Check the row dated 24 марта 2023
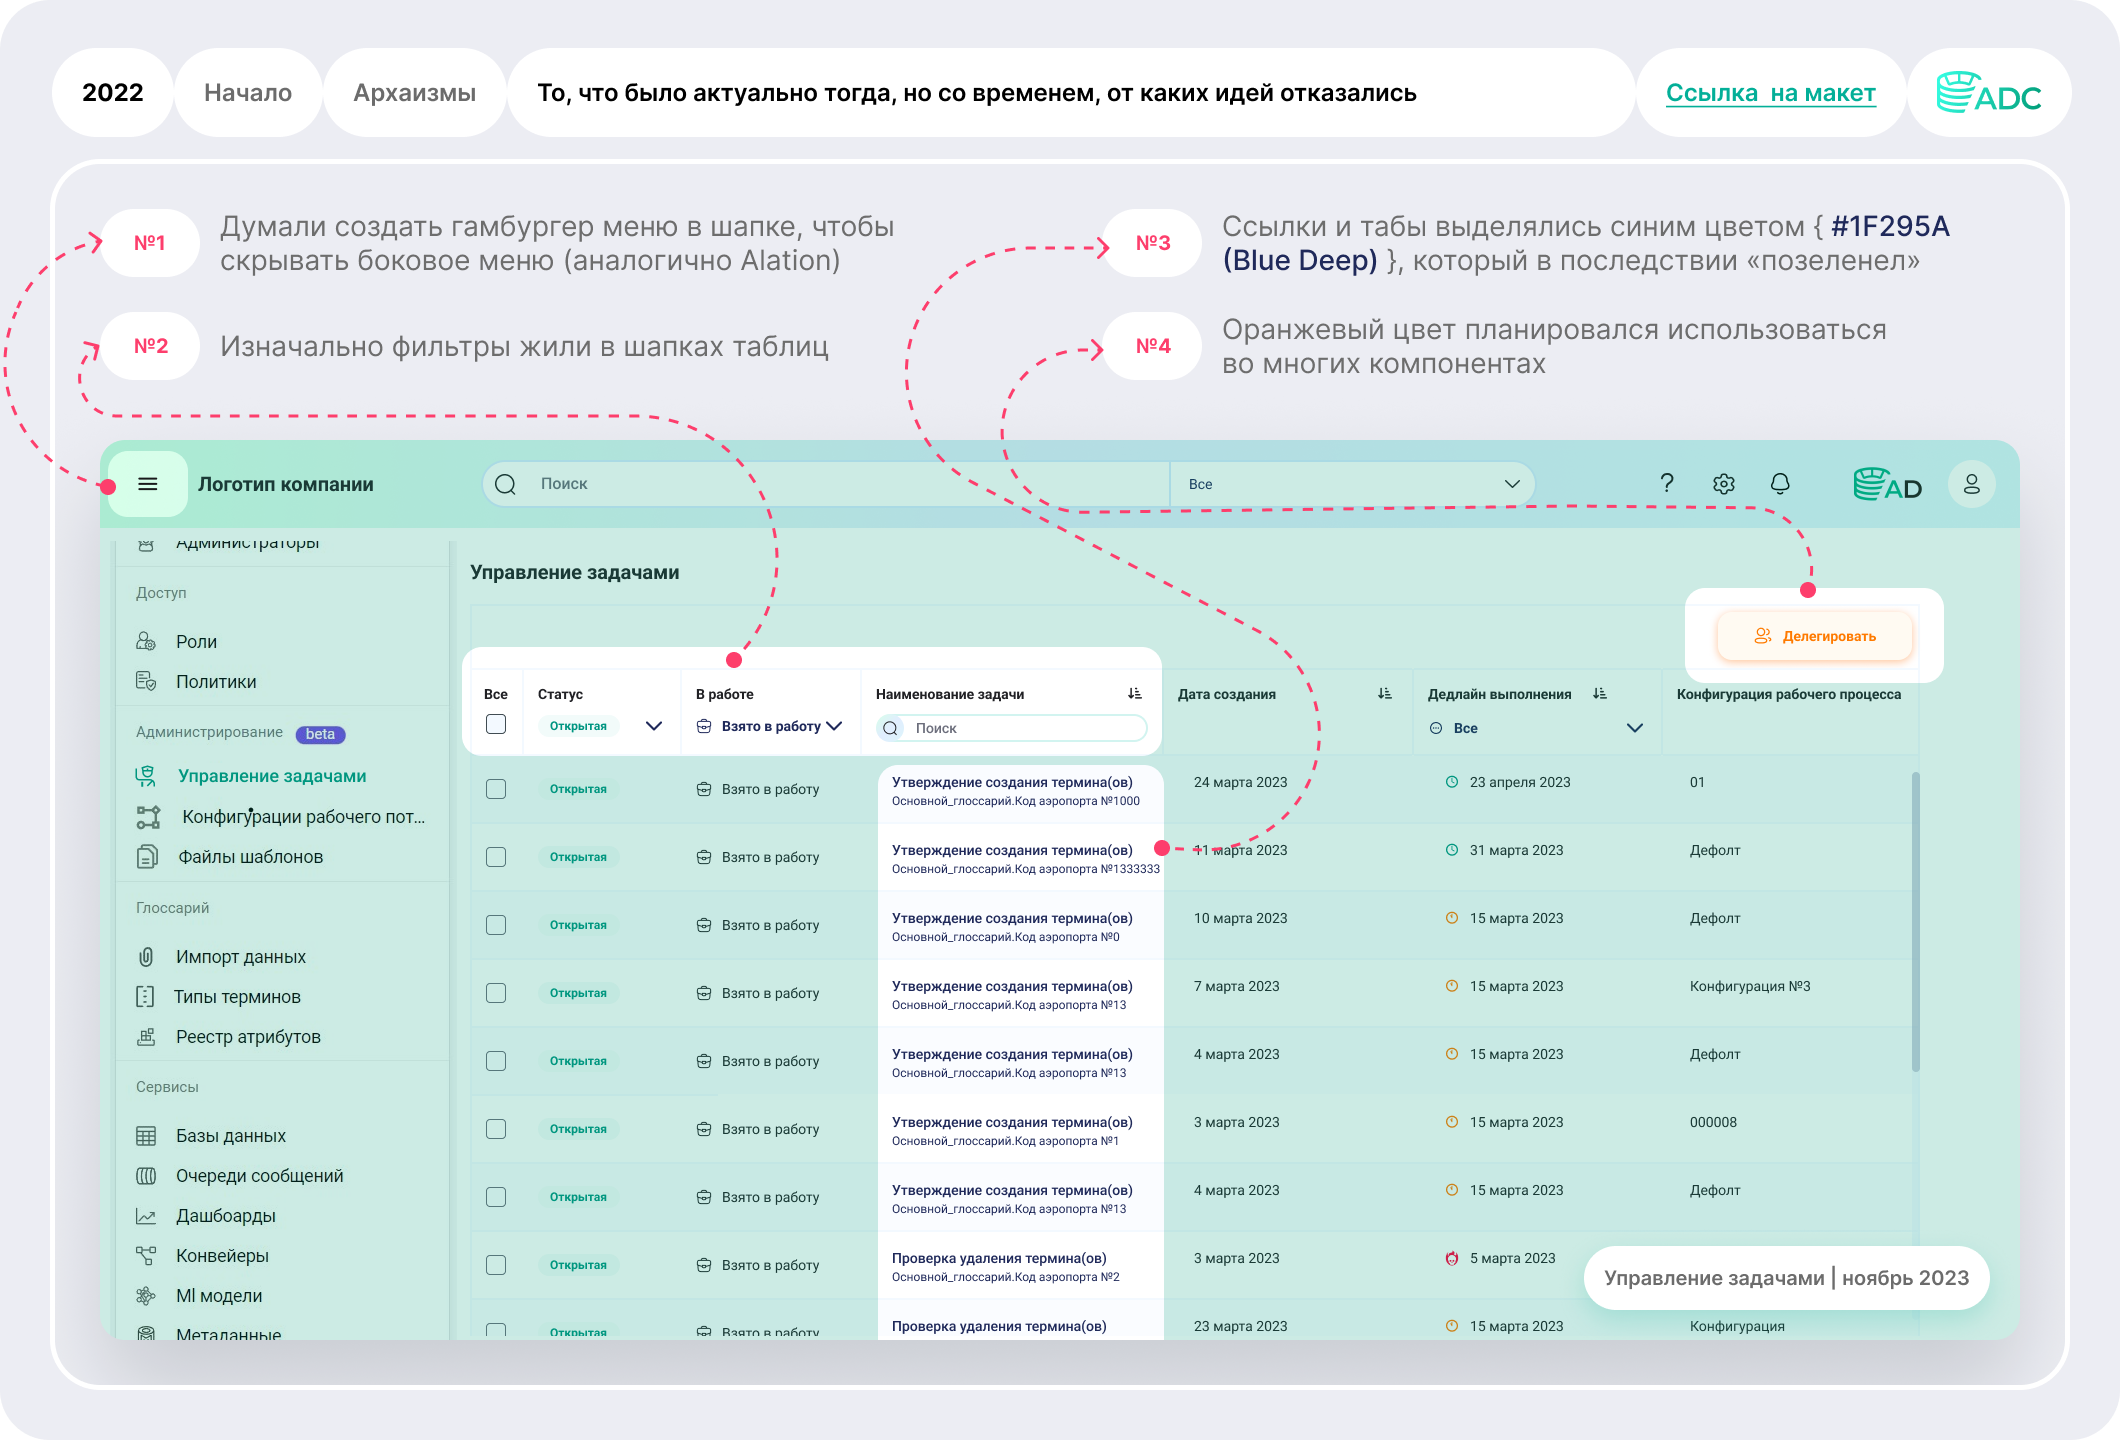Screen dimensions: 2120x1440 (496, 789)
